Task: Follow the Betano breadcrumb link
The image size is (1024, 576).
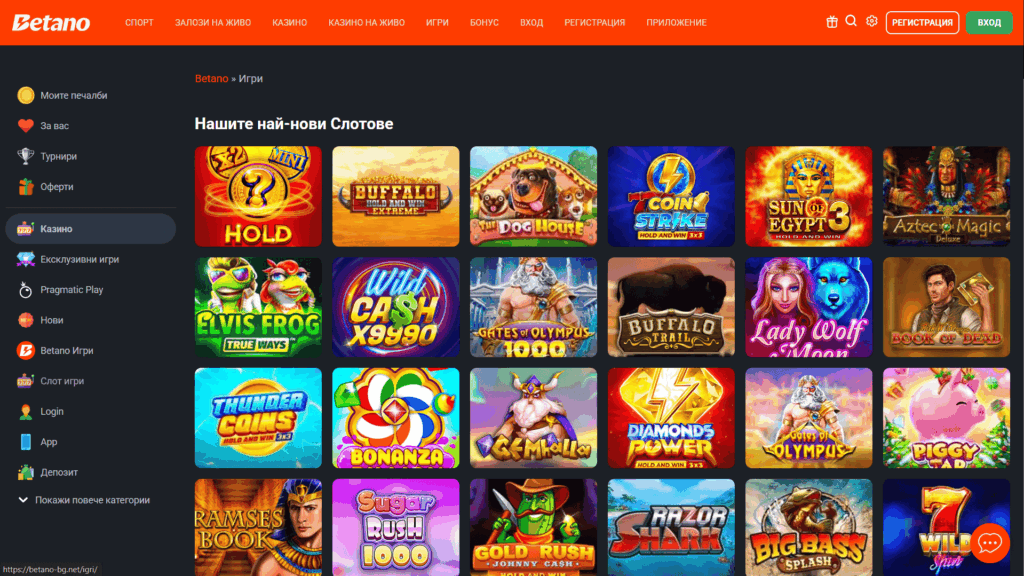Action: pyautogui.click(x=212, y=78)
